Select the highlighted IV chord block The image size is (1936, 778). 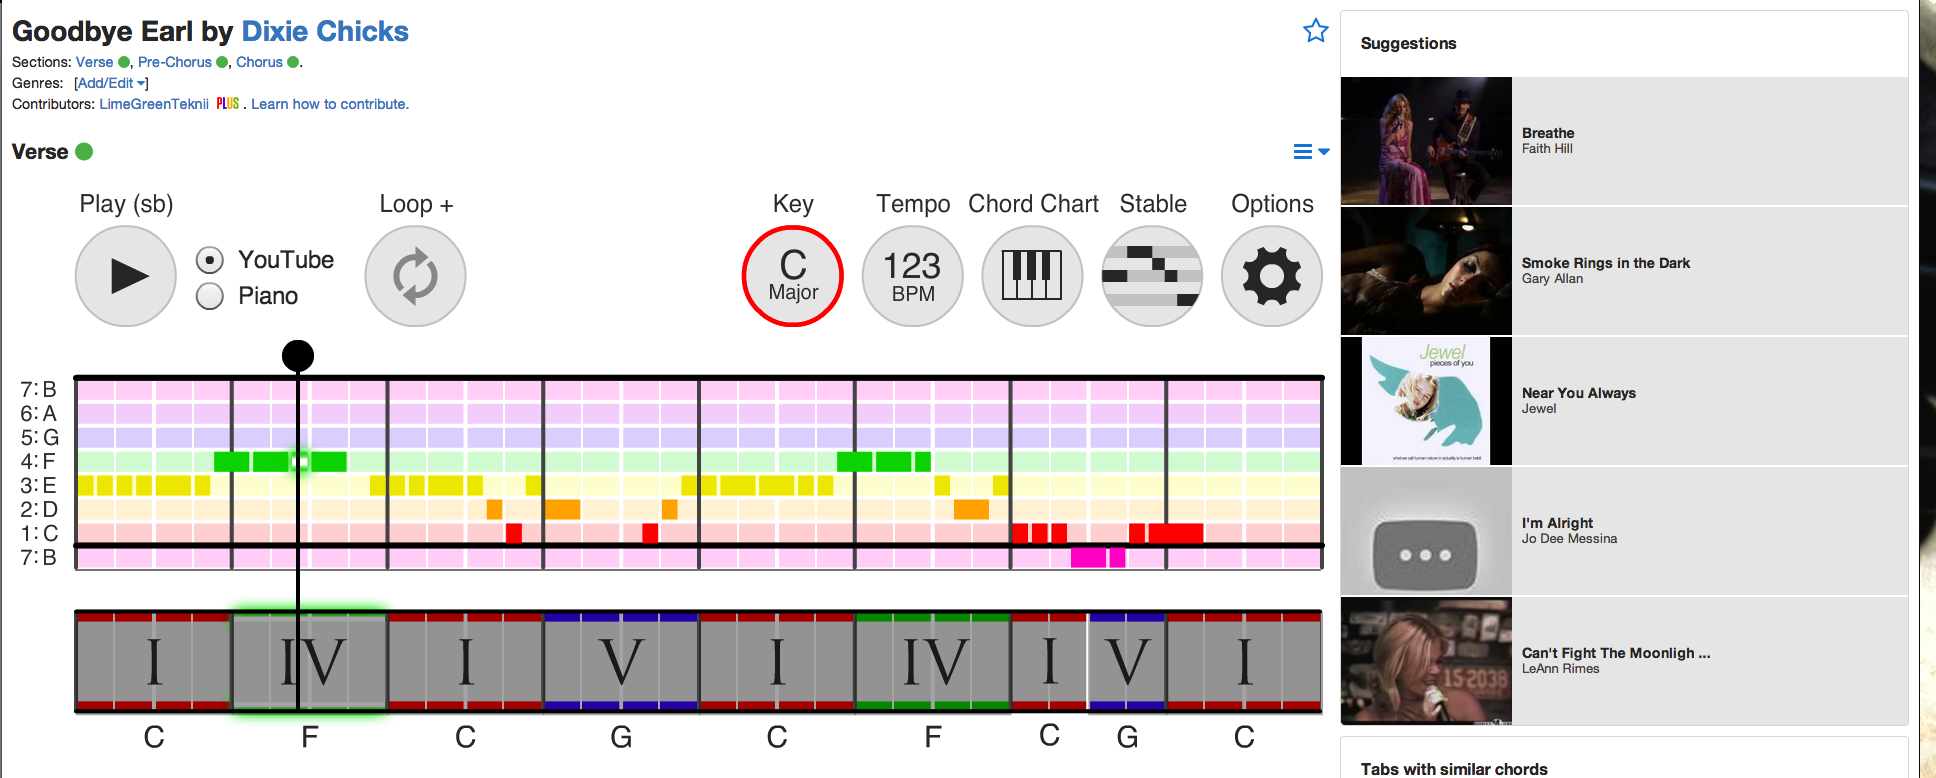coord(310,661)
